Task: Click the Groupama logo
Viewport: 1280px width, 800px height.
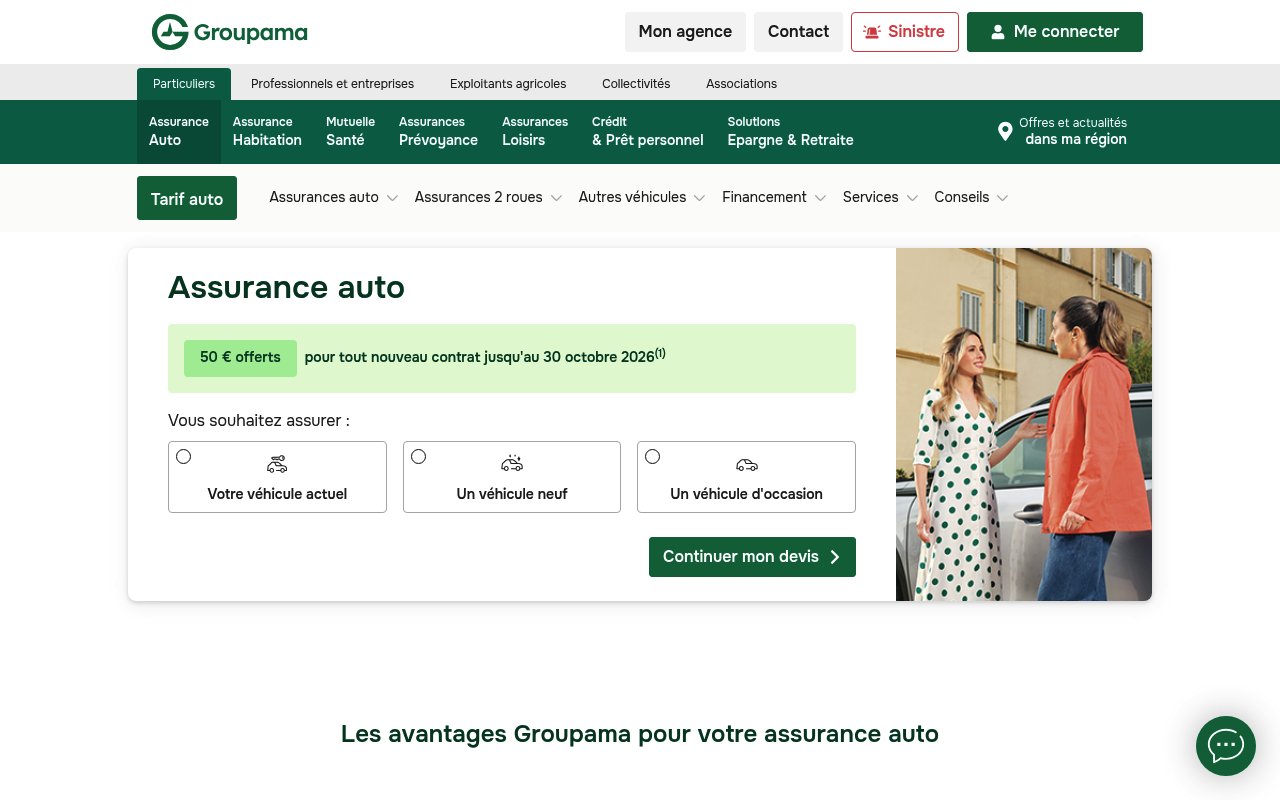Action: coord(230,32)
